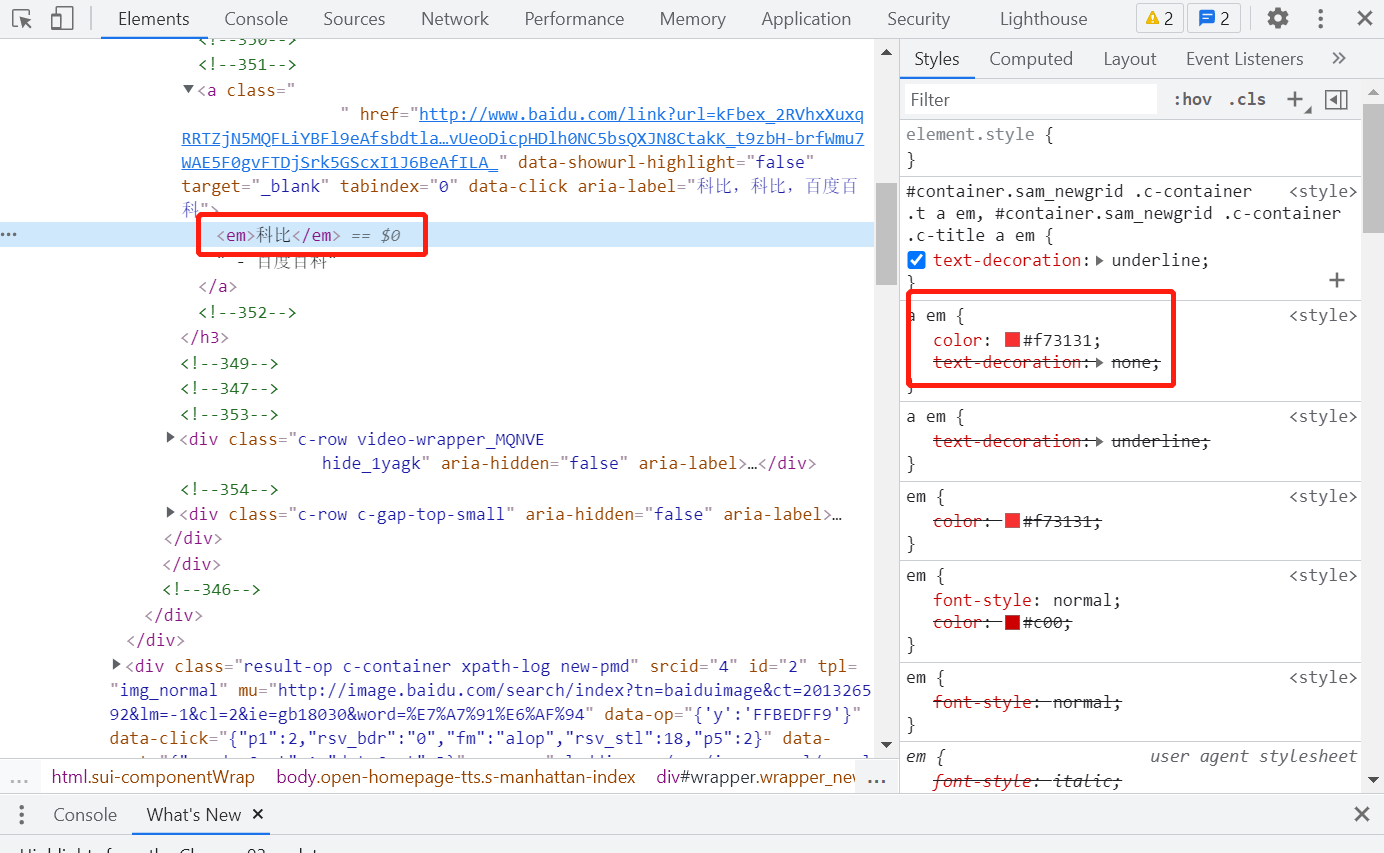Expand the result-op c-container div
This screenshot has width=1384, height=853.
pyautogui.click(x=117, y=665)
